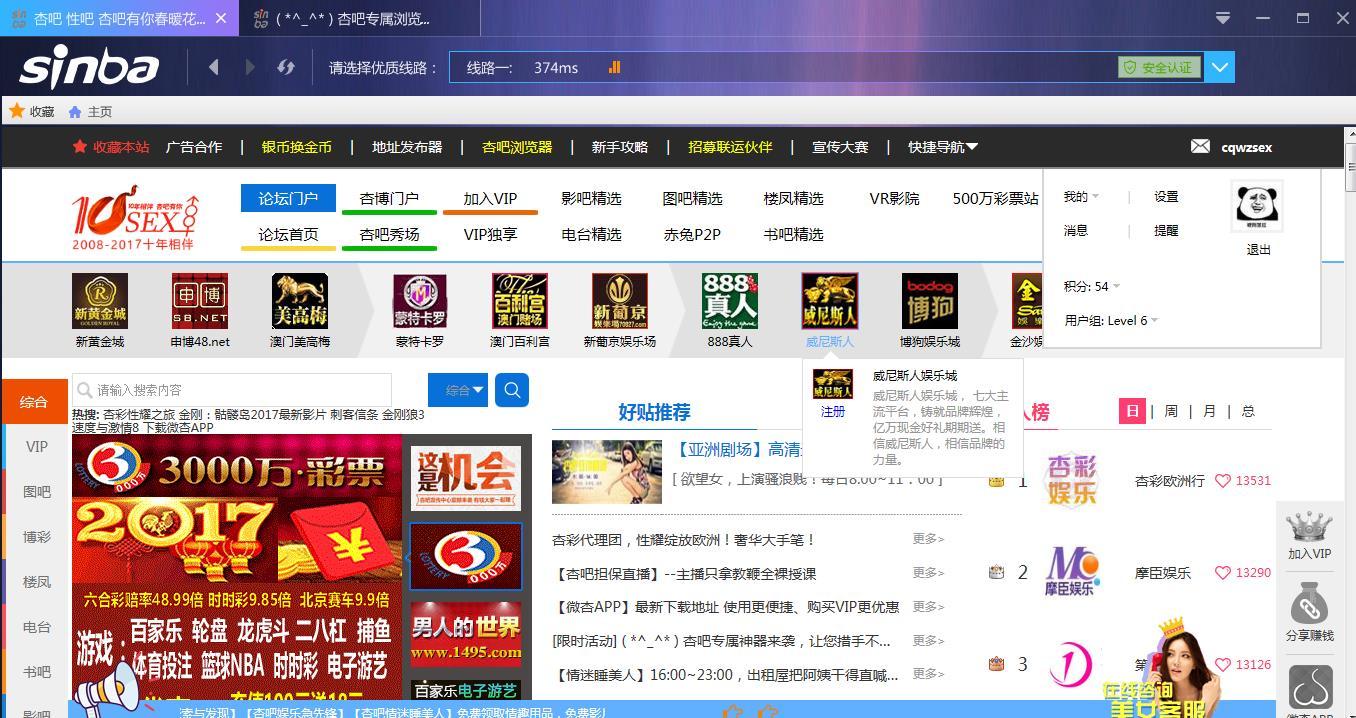Viewport: 1356px width, 718px height.
Task: Open the 电台精选 menu item
Action: [591, 234]
